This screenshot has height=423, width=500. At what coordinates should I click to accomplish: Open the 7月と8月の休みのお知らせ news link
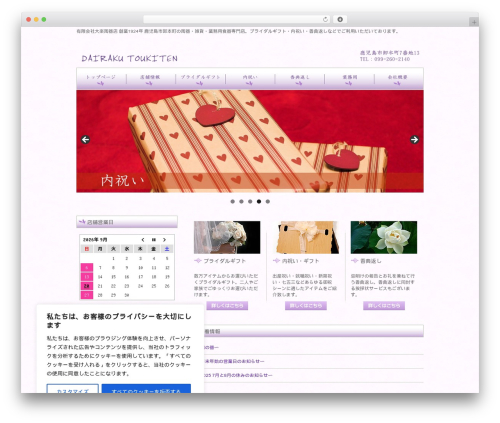[238, 375]
